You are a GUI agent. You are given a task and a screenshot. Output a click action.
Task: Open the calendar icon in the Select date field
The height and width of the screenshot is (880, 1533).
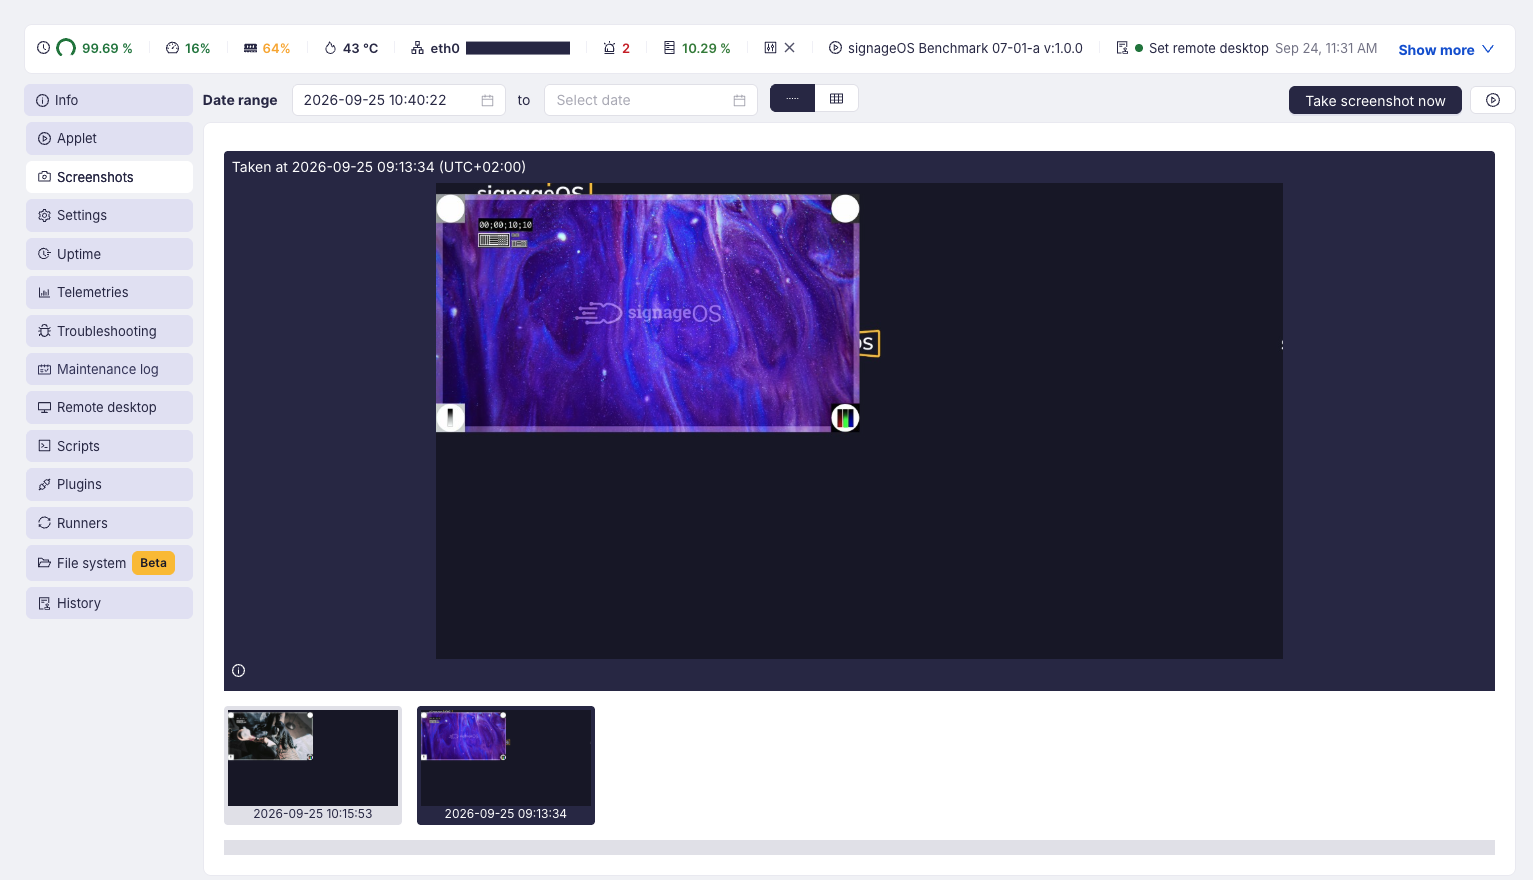pos(739,100)
